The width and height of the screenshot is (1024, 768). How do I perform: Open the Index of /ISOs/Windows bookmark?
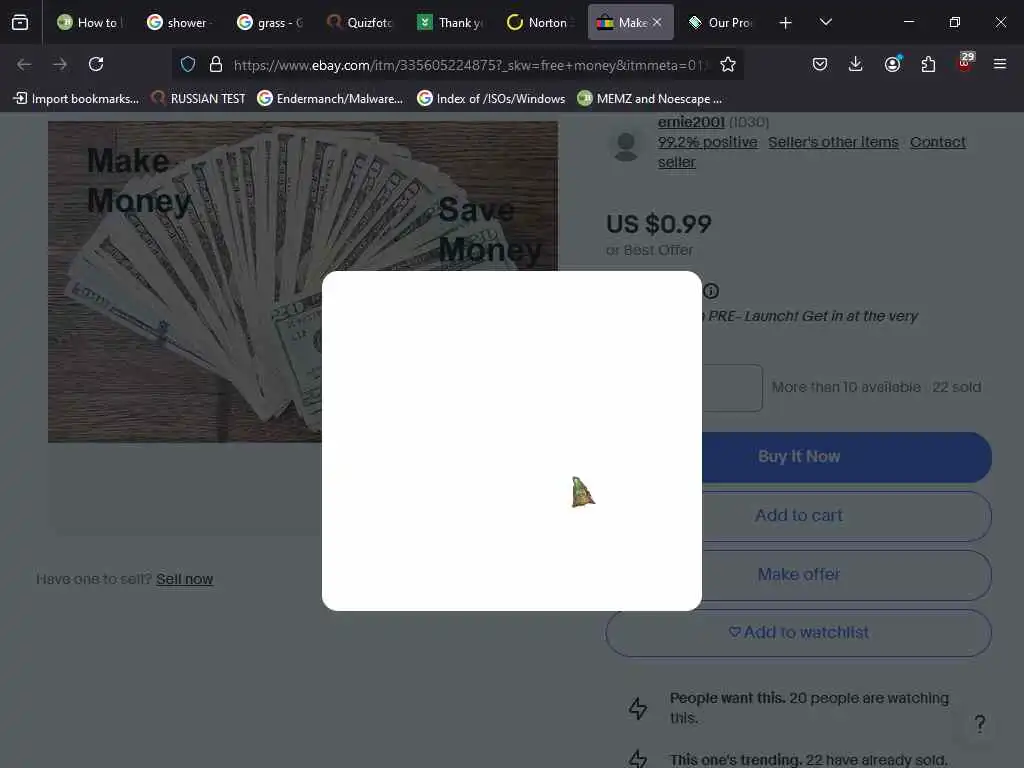pos(491,99)
